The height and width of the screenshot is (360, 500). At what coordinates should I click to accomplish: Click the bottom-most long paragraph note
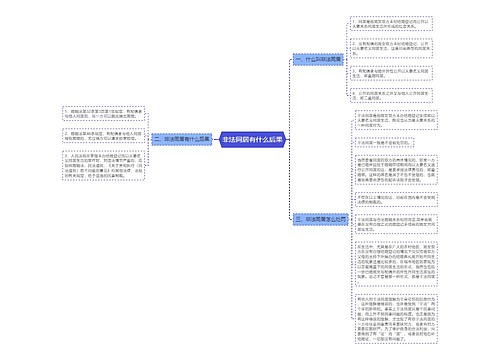[396, 319]
